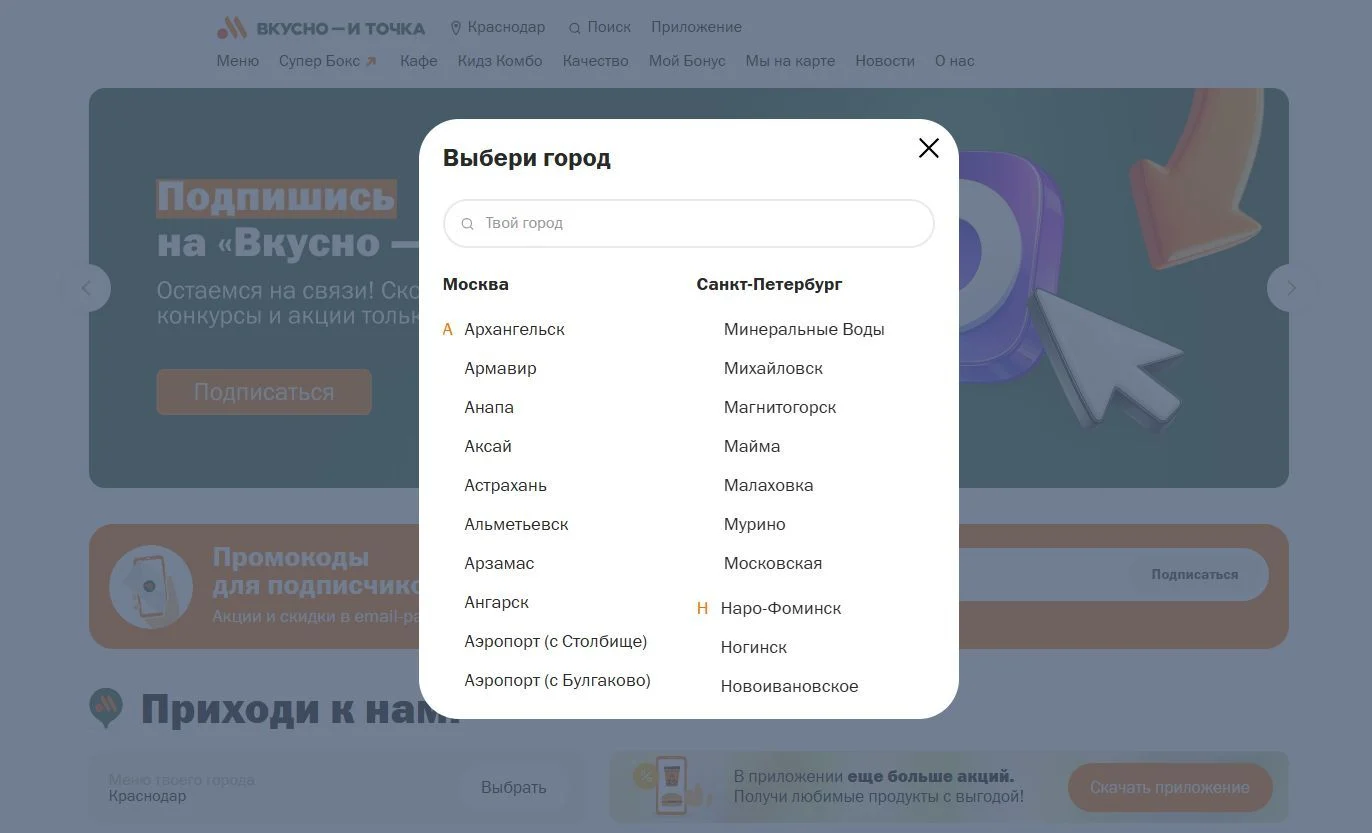Select Аэропорт (с Столбище)

tap(555, 641)
